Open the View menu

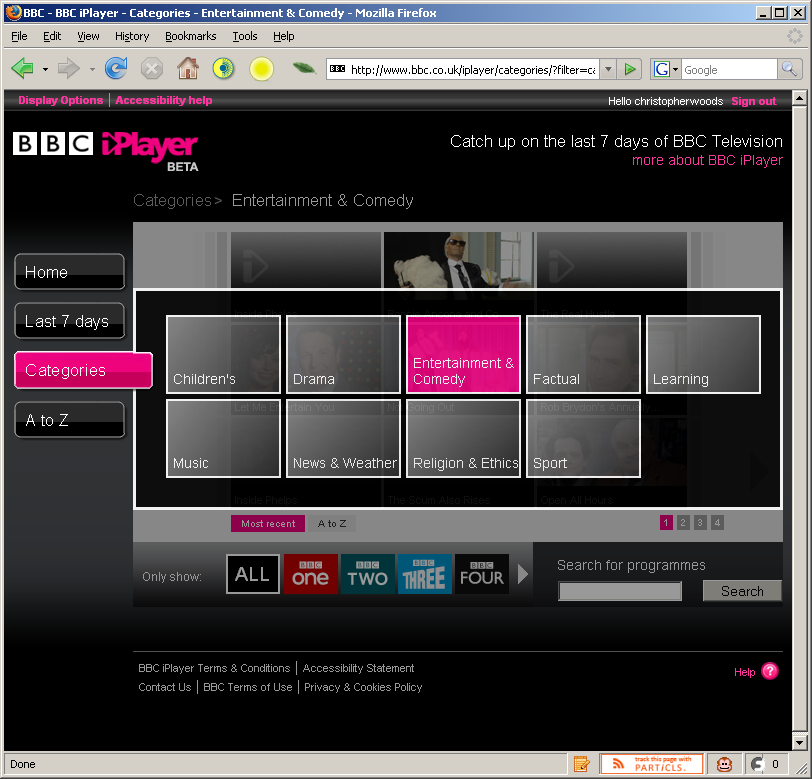[88, 36]
